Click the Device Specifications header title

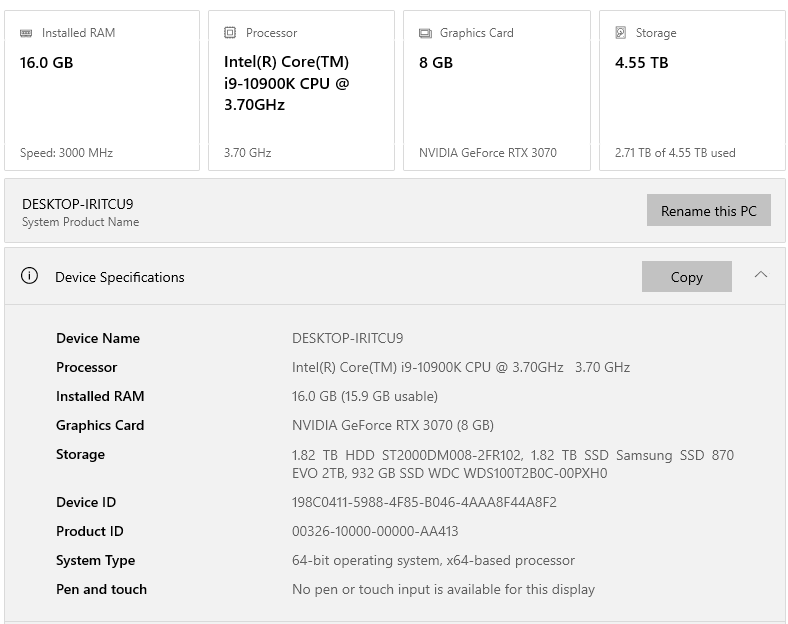120,277
